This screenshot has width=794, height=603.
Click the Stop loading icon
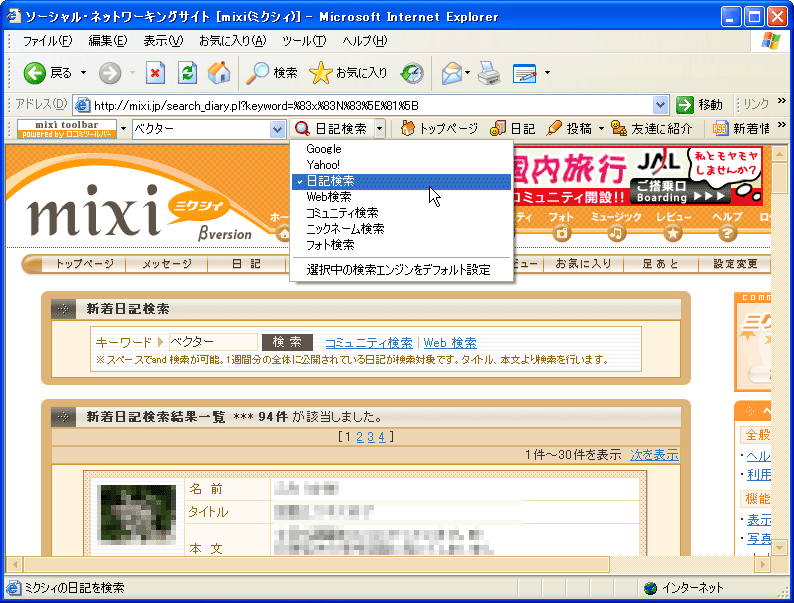(x=155, y=73)
